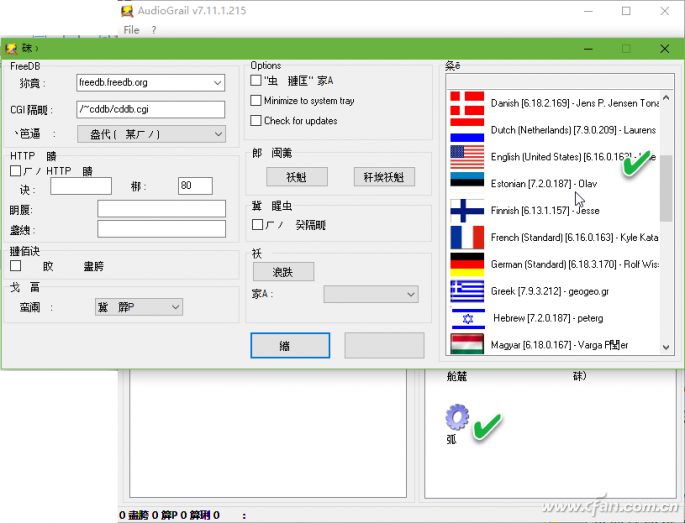
Task: Select the Danish flag icon
Action: pos(467,104)
